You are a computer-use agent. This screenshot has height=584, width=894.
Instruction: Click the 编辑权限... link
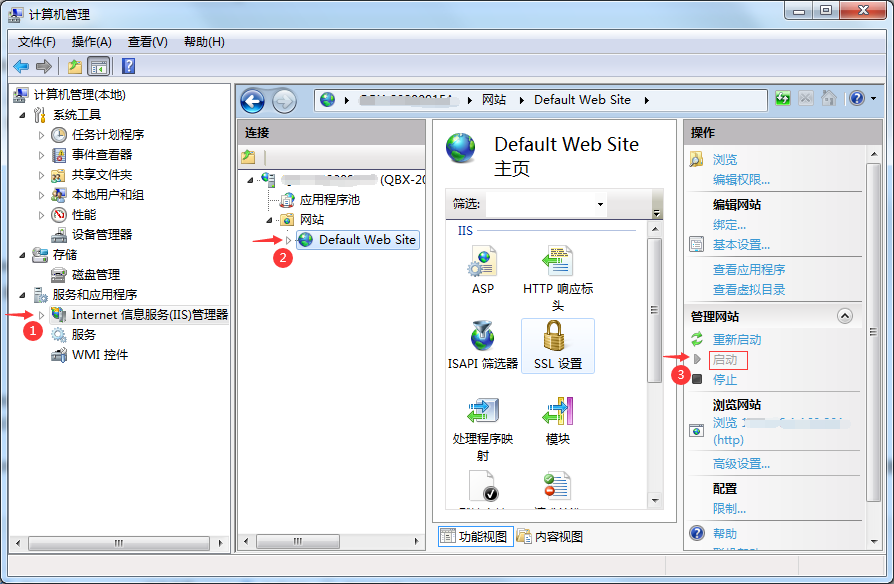point(741,180)
